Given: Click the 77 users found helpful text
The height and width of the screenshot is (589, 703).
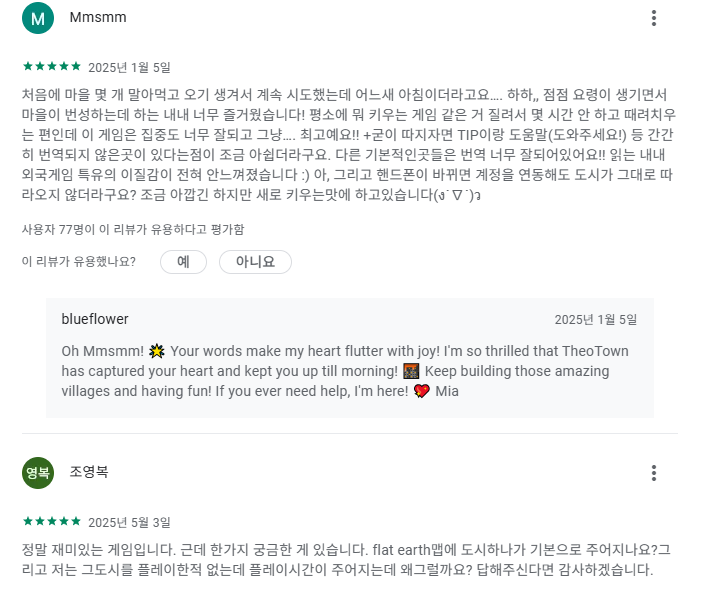Looking at the screenshot, I should pos(133,230).
